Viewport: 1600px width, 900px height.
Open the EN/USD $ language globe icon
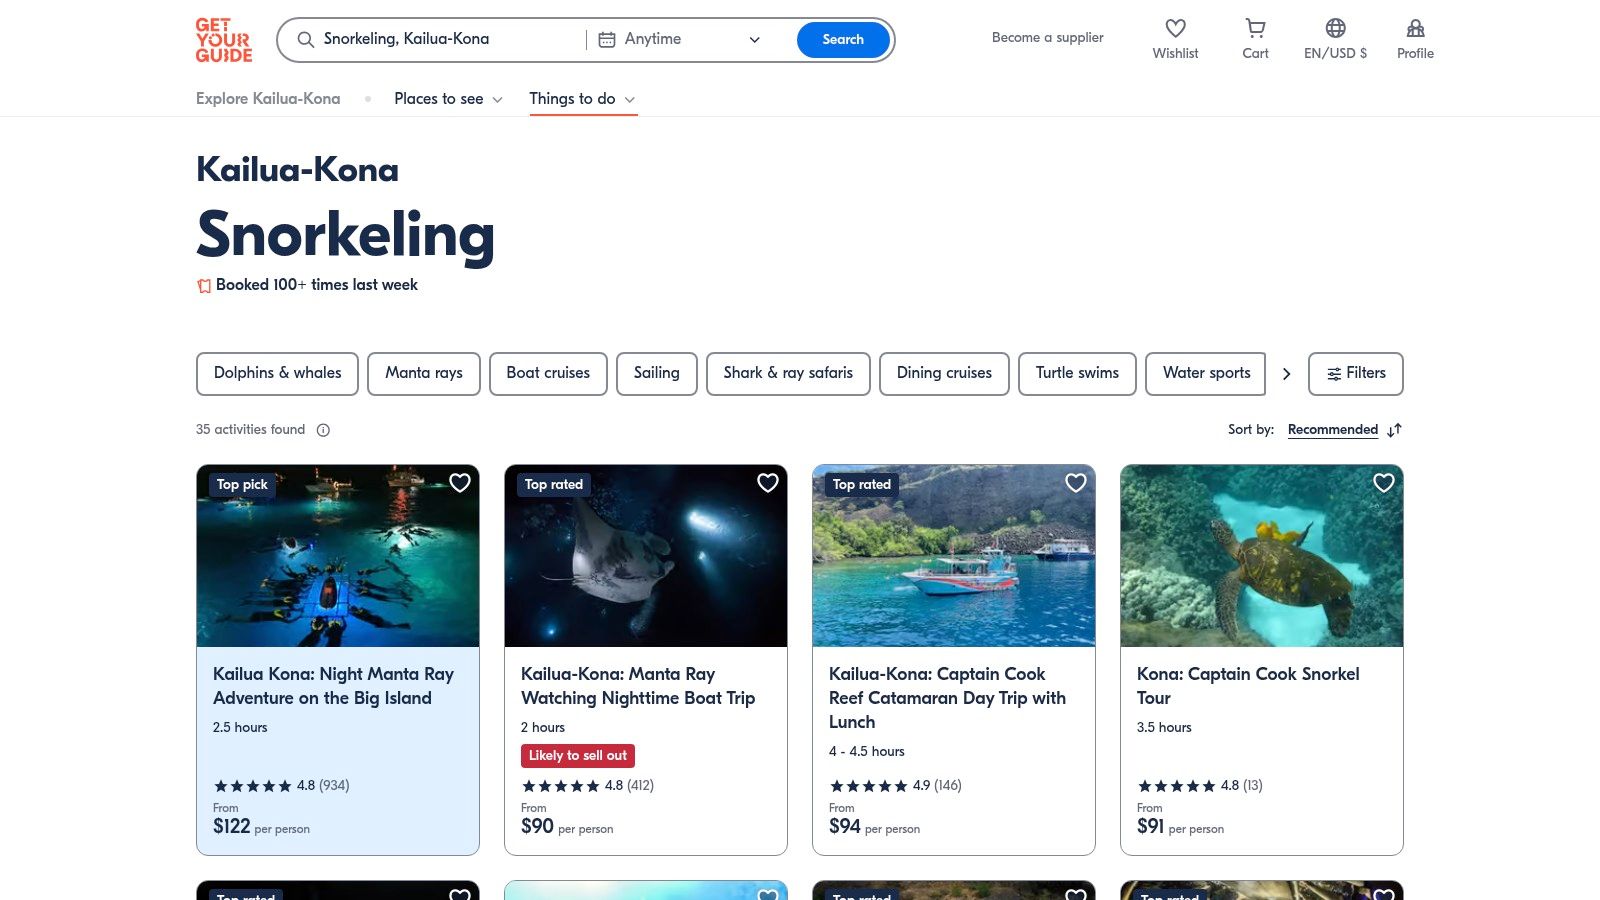pos(1335,29)
